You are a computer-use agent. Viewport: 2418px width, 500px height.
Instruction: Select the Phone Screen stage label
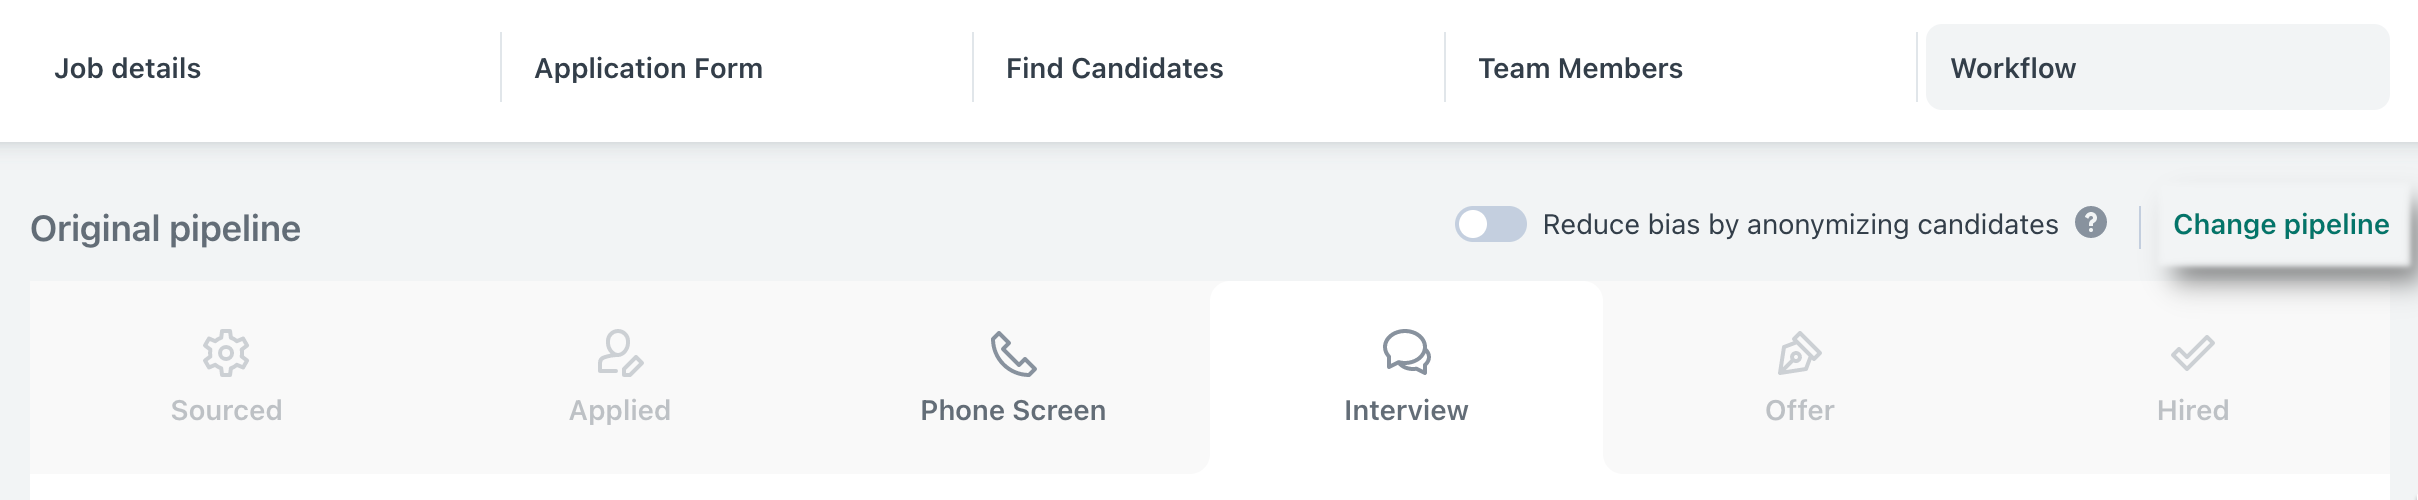point(1013,410)
